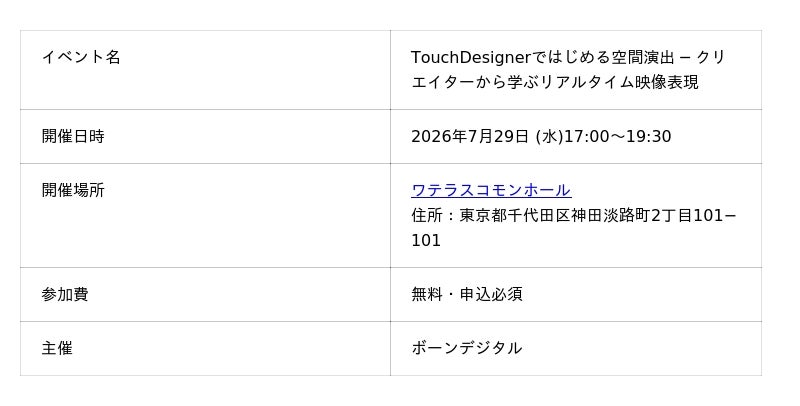The width and height of the screenshot is (800, 406).
Task: Click the 主催 label cell
Action: pyautogui.click(x=205, y=348)
